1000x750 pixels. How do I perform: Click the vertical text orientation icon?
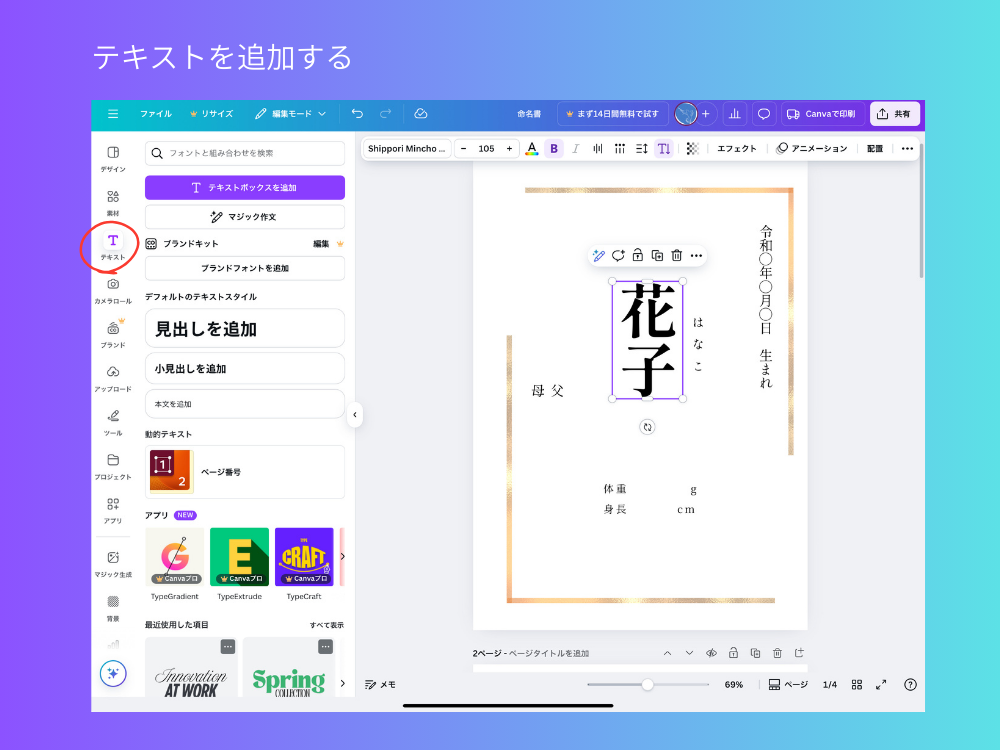(664, 148)
